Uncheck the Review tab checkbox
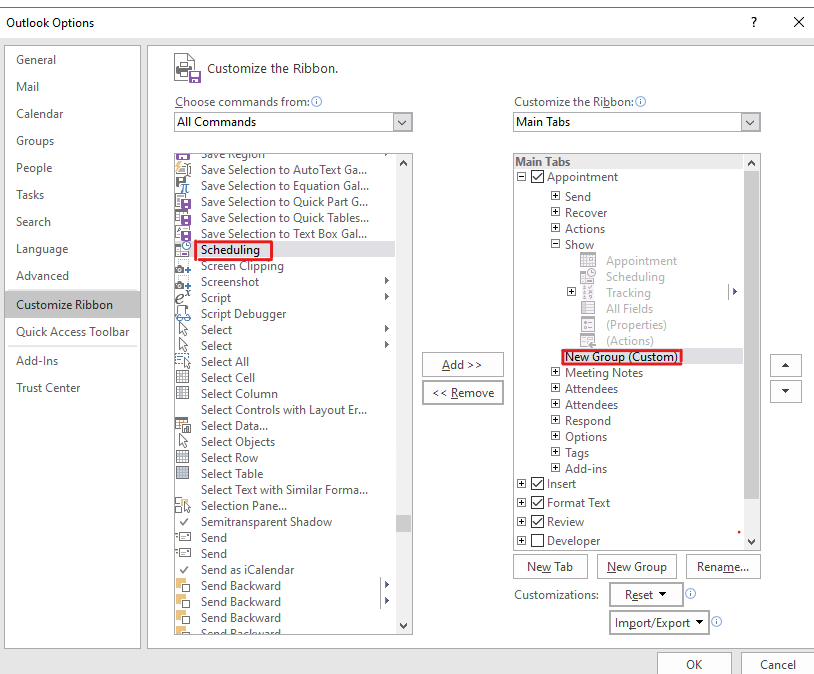The height and width of the screenshot is (674, 814). [x=537, y=522]
